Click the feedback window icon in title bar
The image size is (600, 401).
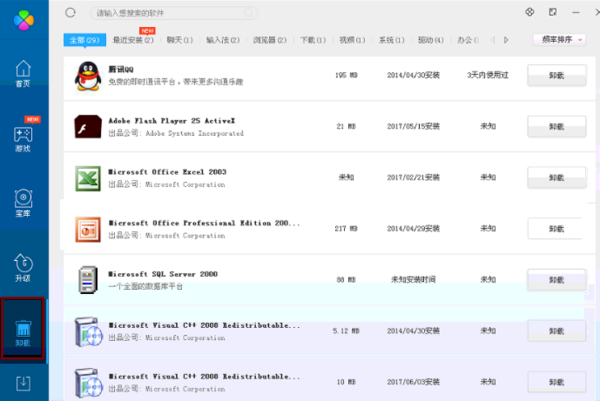[553, 12]
